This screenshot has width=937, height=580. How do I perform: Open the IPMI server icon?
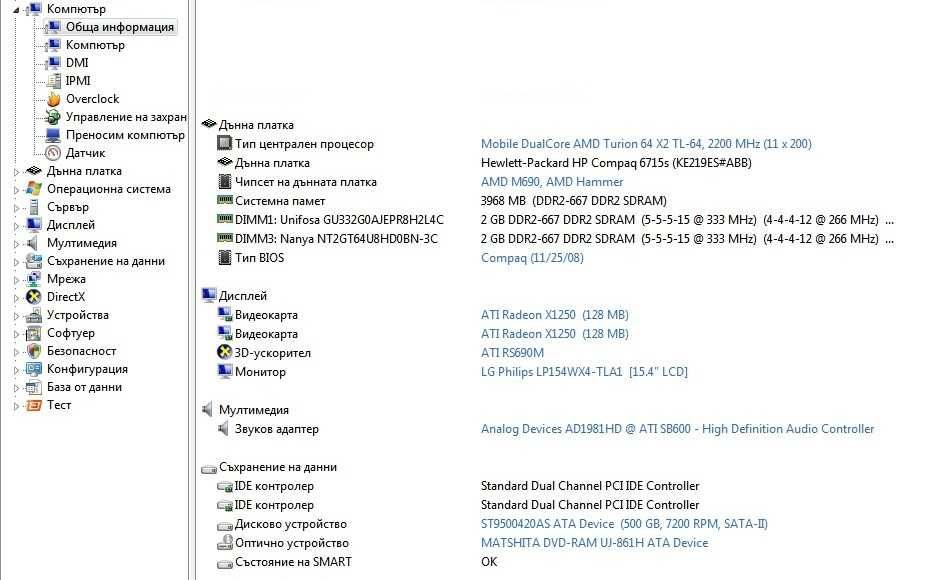53,81
